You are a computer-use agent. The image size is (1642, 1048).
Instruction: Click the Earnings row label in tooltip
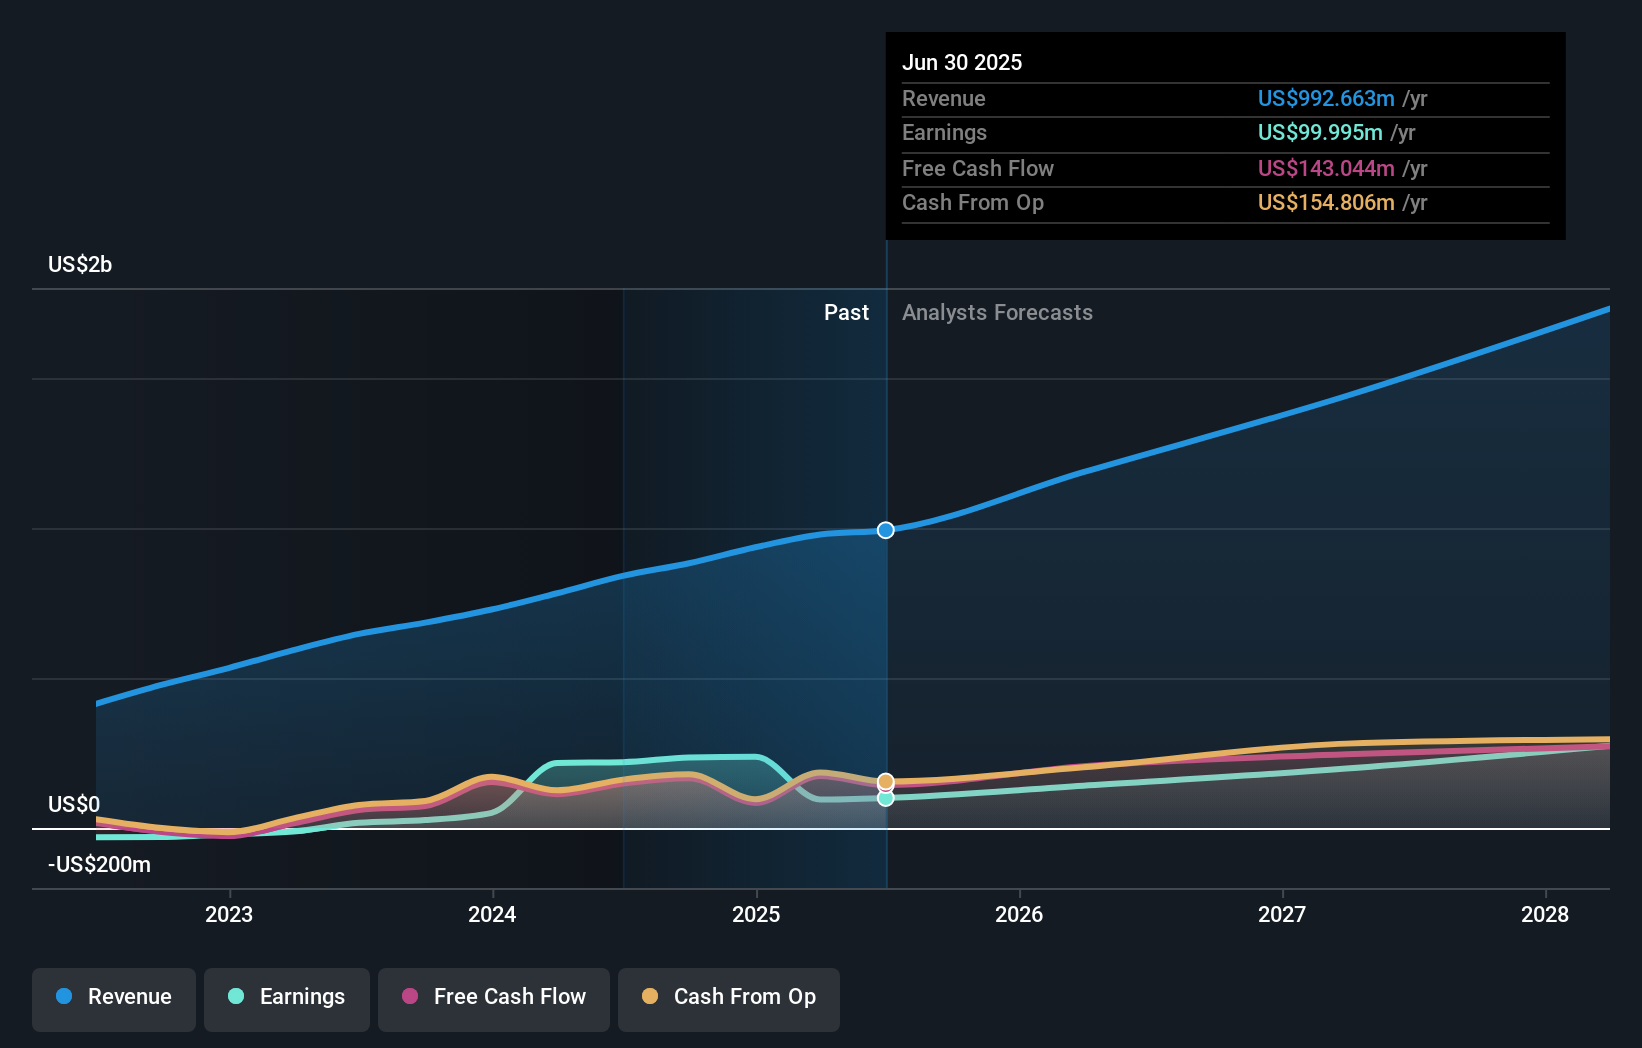coord(944,132)
